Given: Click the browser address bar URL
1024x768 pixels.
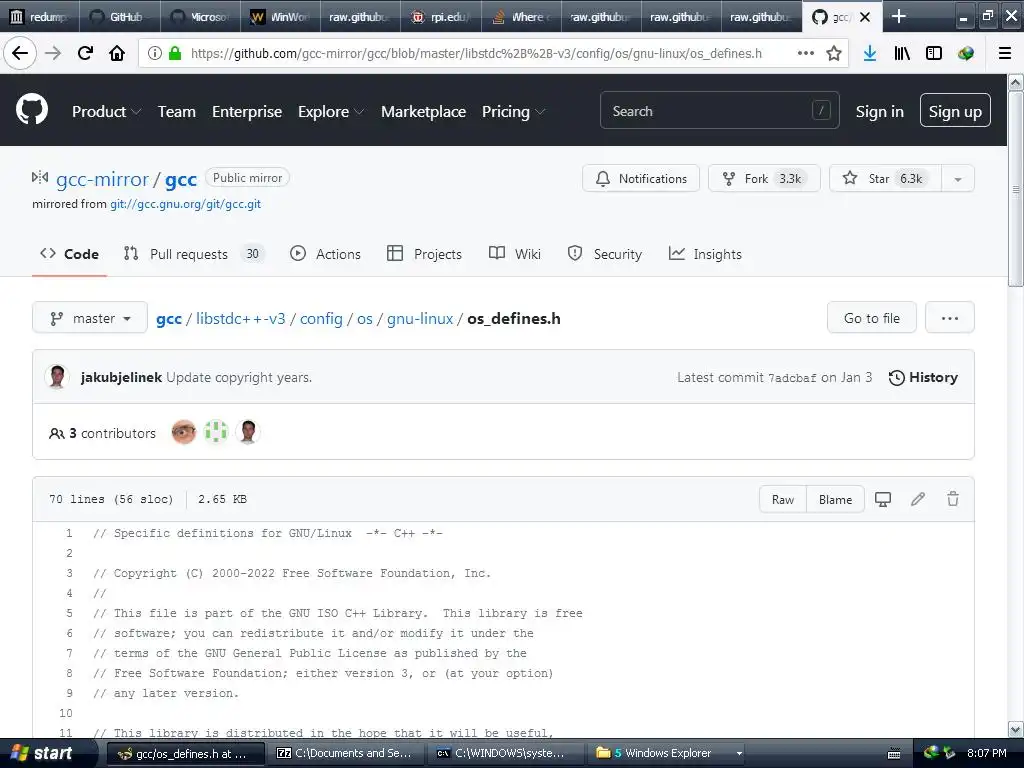Looking at the screenshot, I should click(476, 54).
